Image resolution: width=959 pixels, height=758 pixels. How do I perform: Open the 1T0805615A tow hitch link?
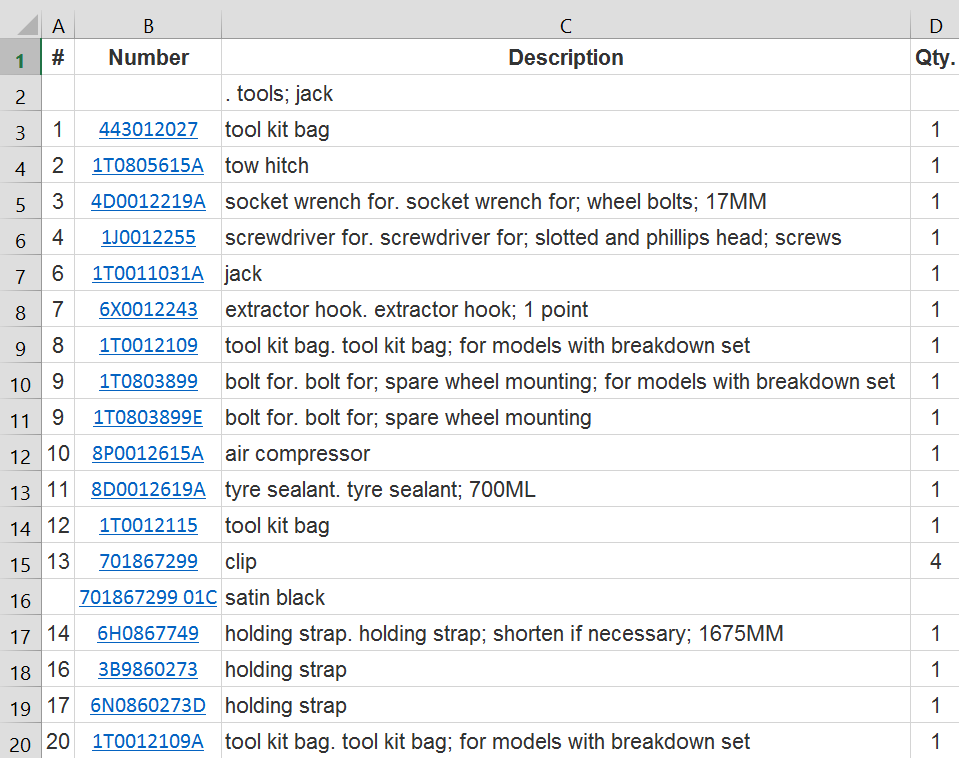(148, 166)
